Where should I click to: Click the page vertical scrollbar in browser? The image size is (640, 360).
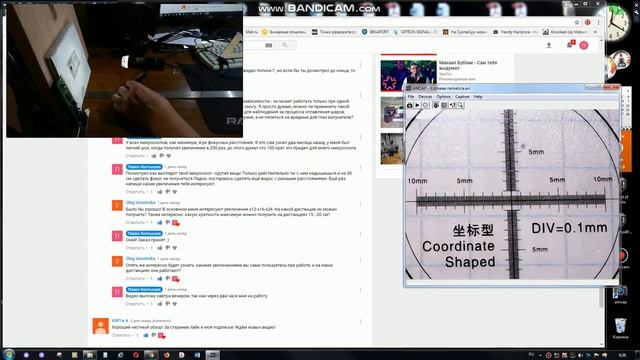point(602,192)
